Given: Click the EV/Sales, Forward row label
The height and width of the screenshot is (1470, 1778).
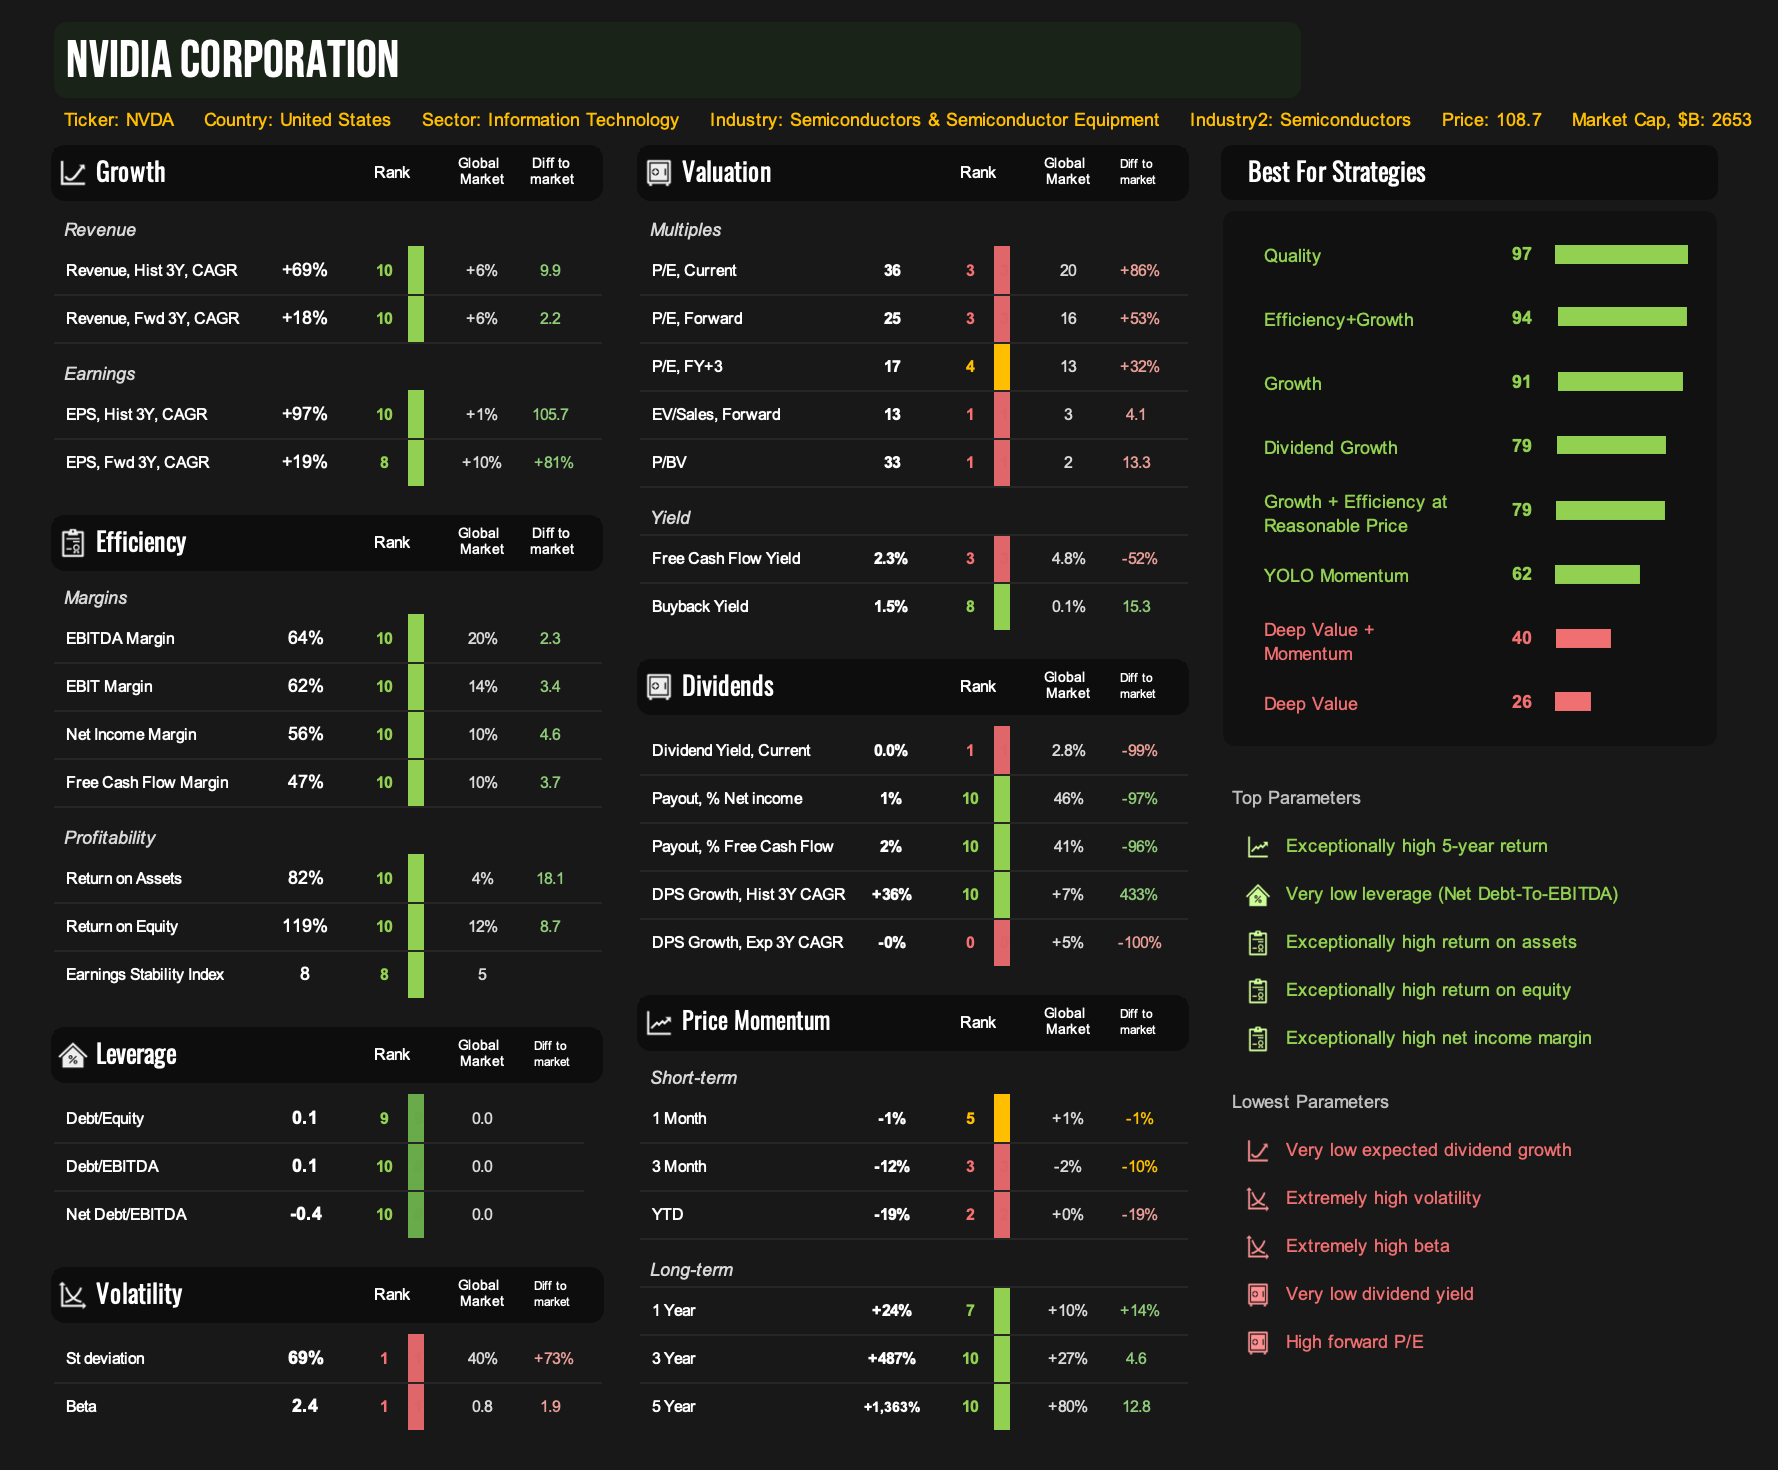Looking at the screenshot, I should click(x=716, y=415).
